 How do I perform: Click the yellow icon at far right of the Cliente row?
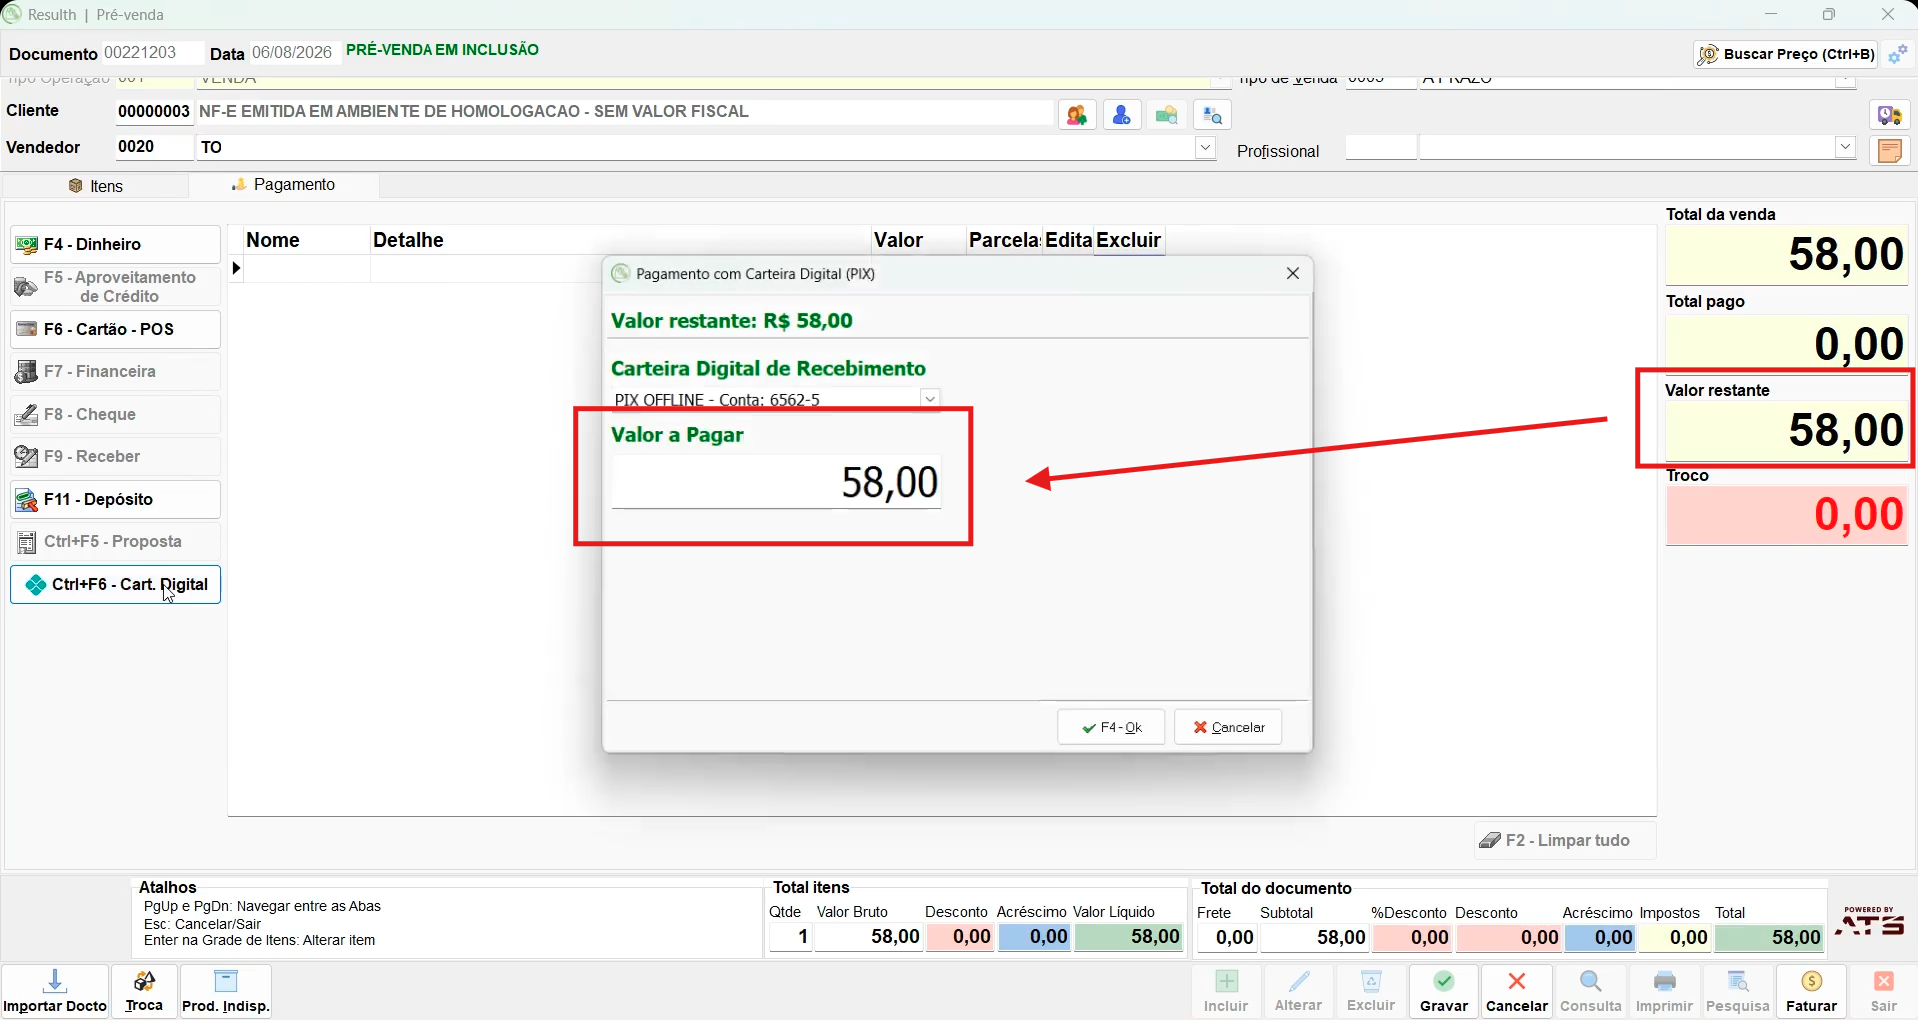tap(1890, 115)
